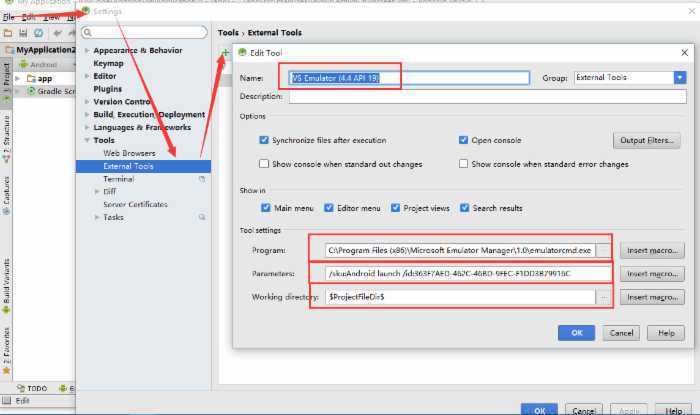This screenshot has width=700, height=415.
Task: Click Insert macro for the Program field
Action: (652, 250)
